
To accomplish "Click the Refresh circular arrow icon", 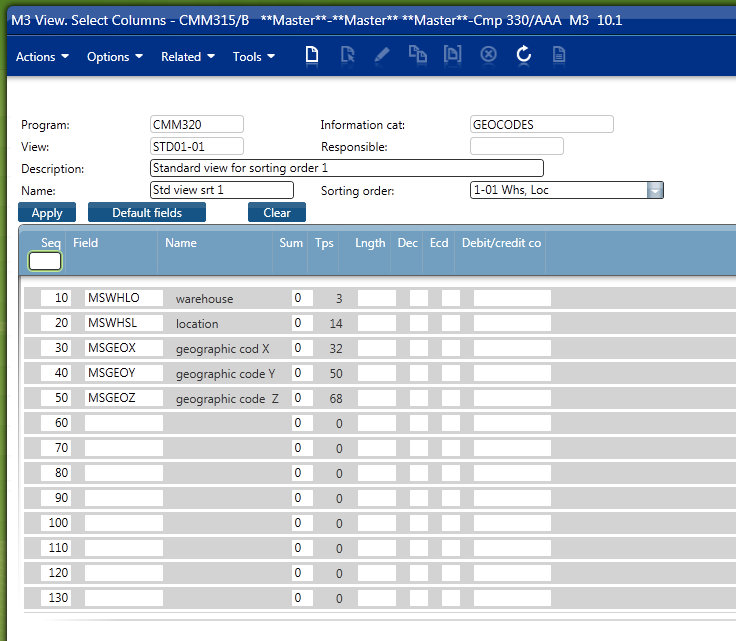I will tap(523, 56).
